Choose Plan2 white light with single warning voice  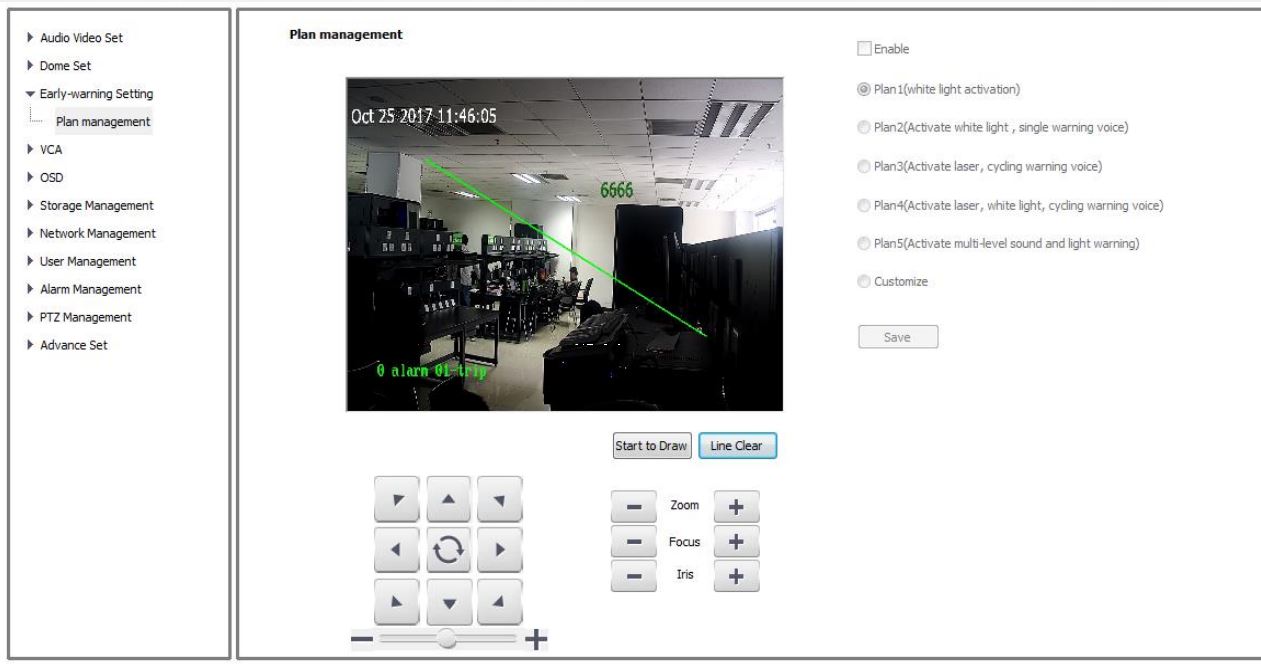[864, 127]
